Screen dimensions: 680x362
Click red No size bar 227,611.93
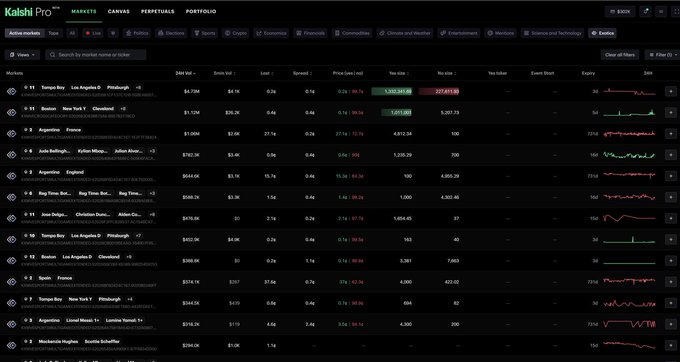click(x=439, y=91)
